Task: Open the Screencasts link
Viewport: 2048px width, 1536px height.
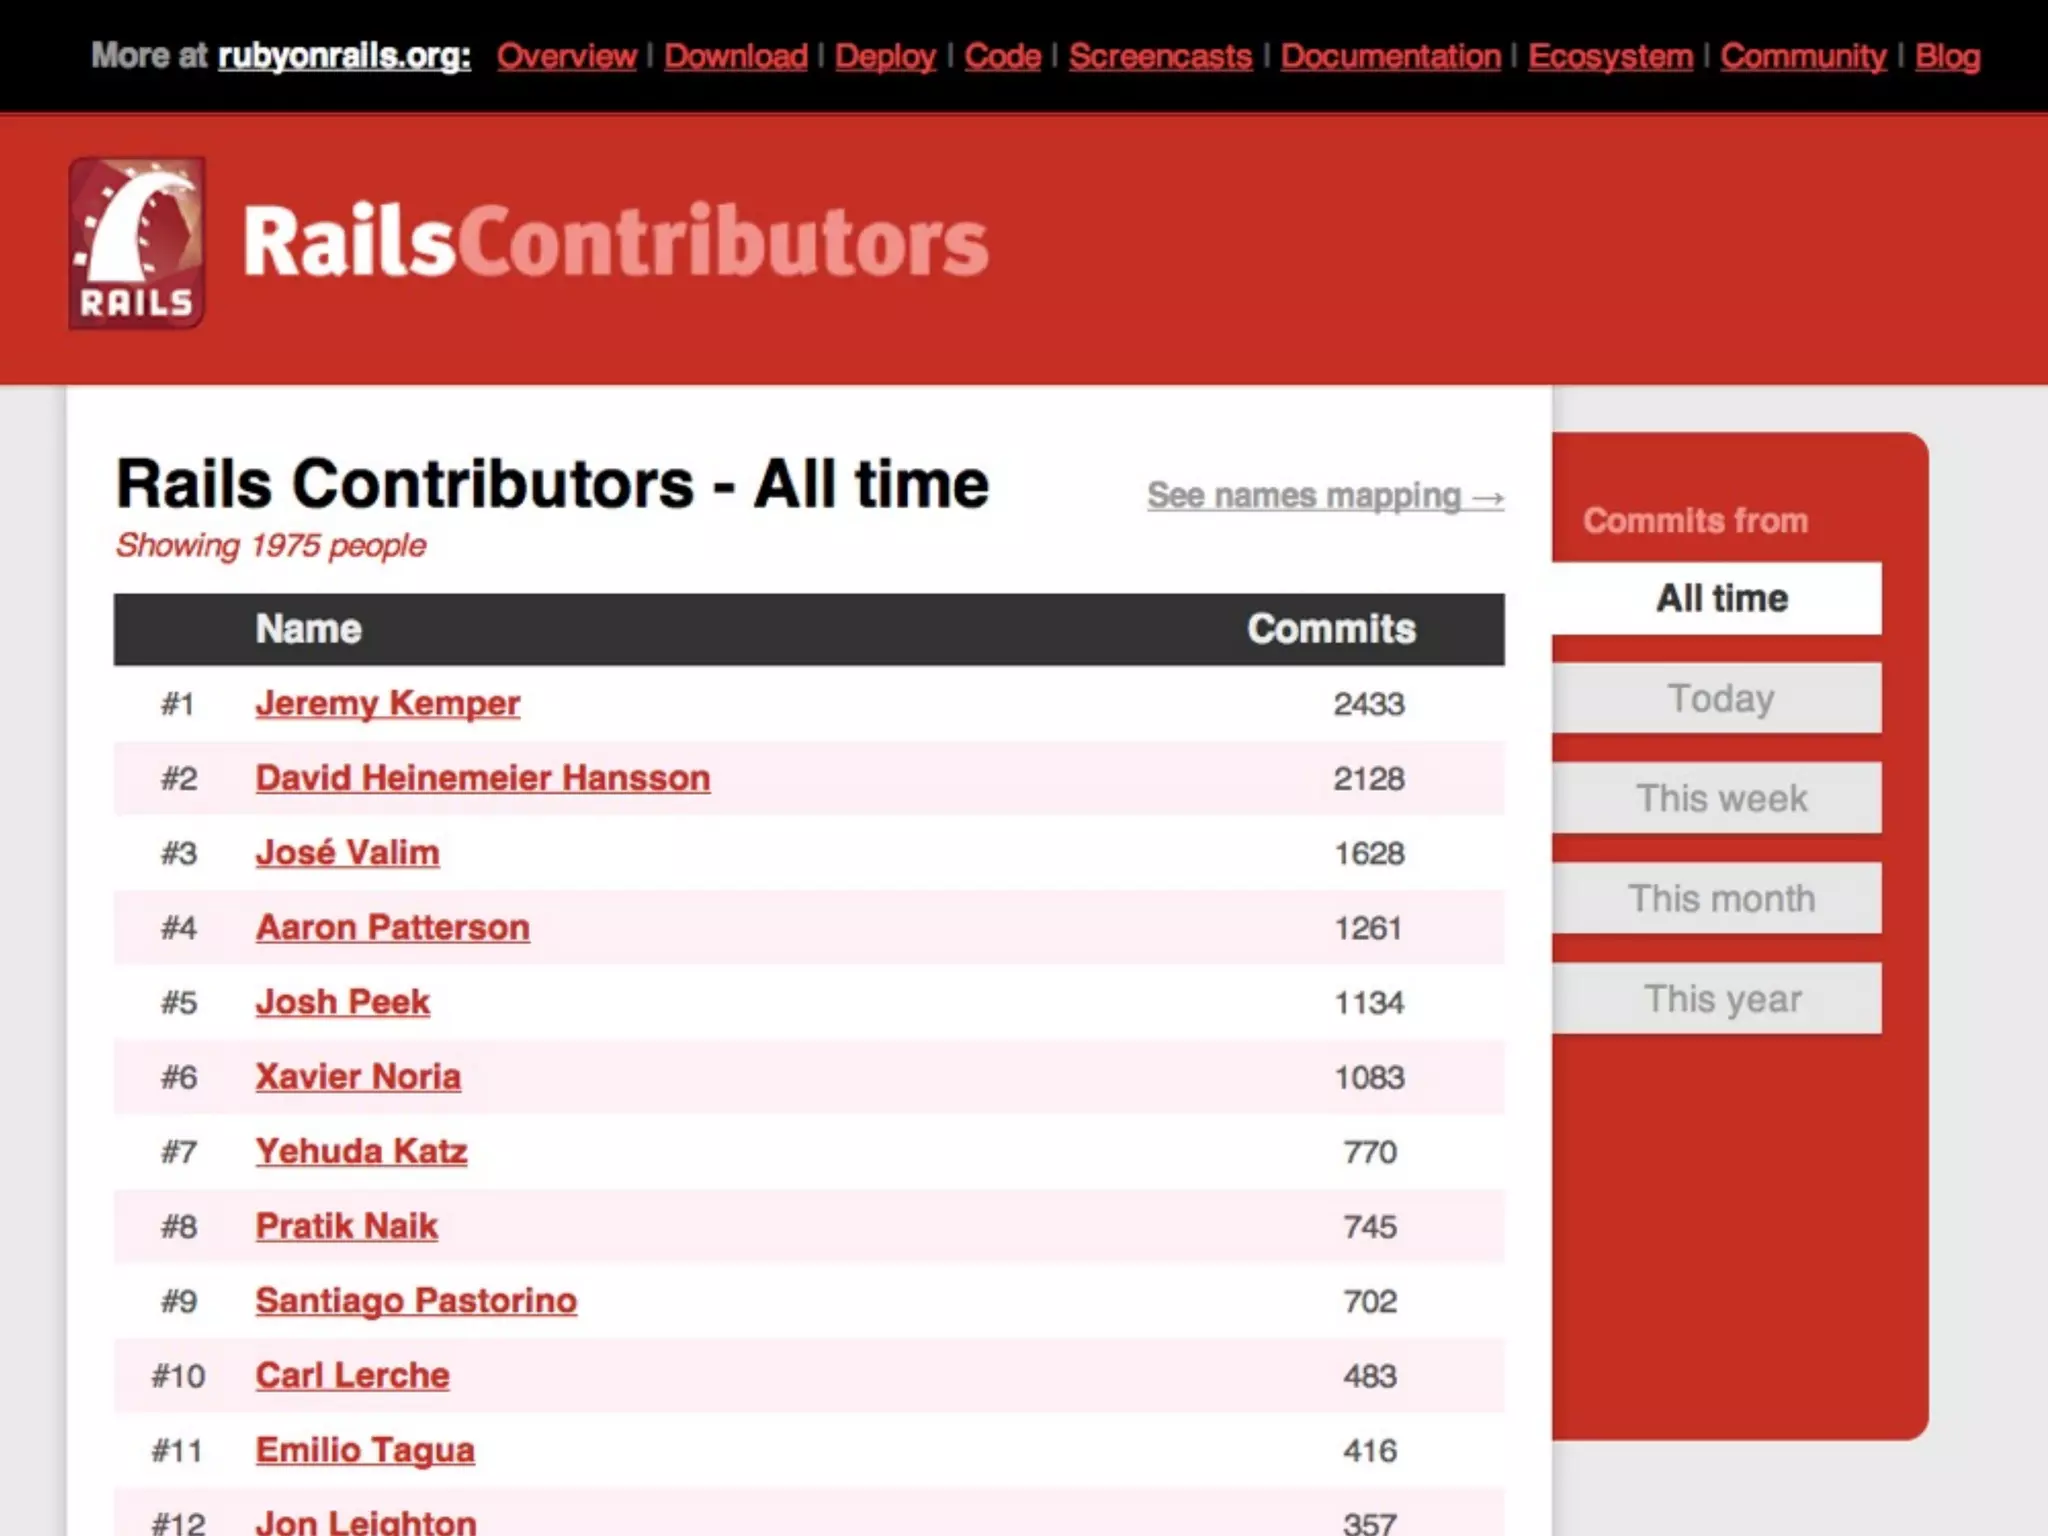Action: pos(1160,56)
